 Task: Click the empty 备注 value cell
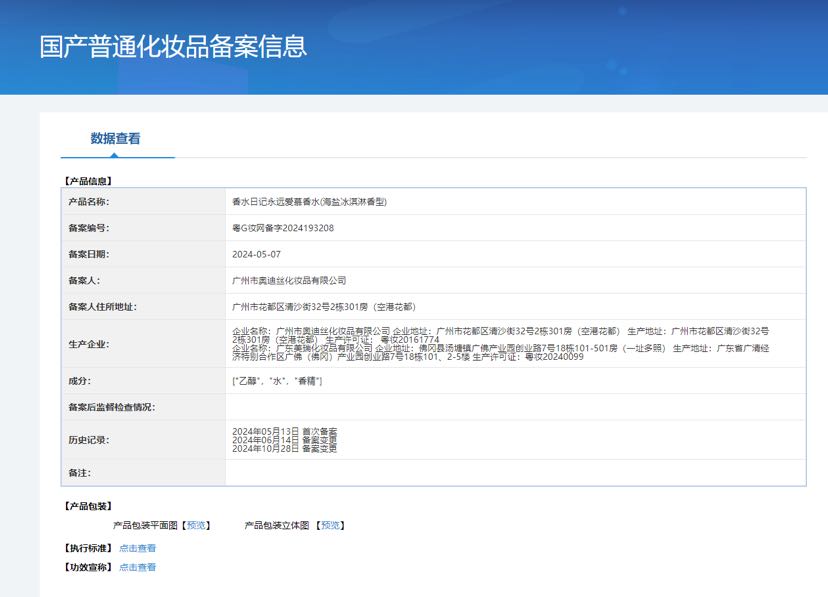click(515, 472)
